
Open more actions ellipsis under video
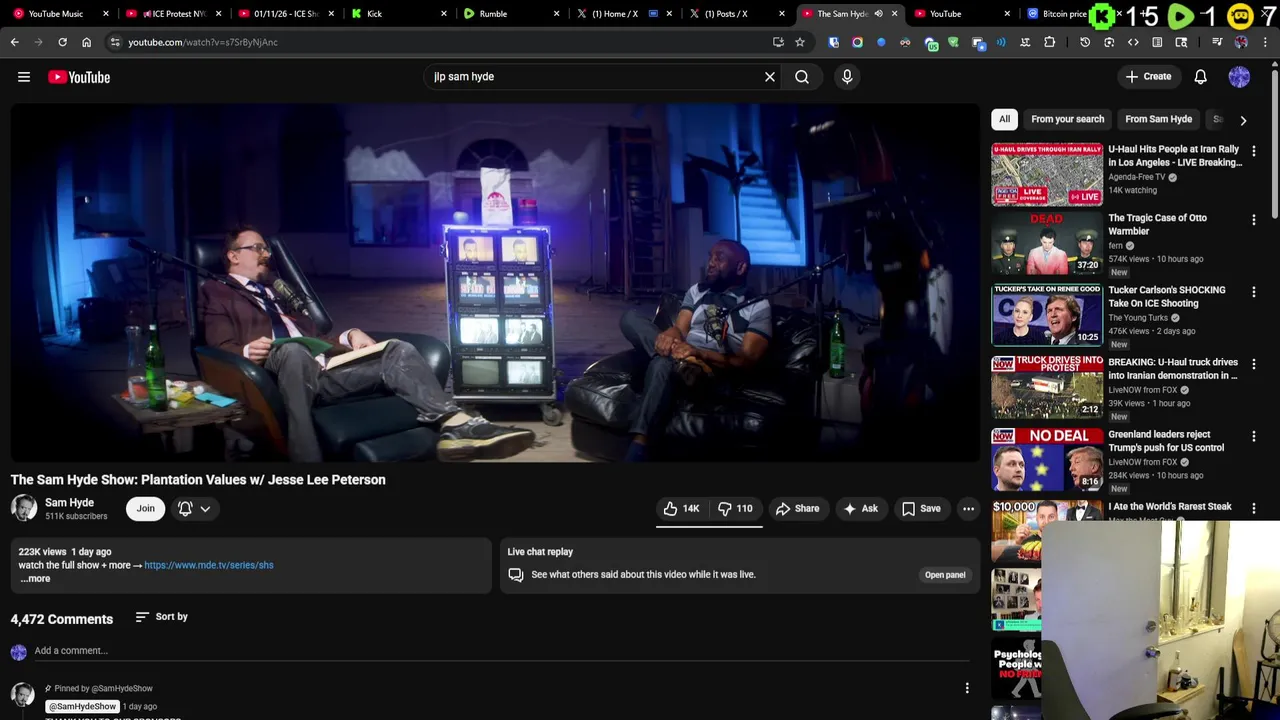pyautogui.click(x=968, y=509)
